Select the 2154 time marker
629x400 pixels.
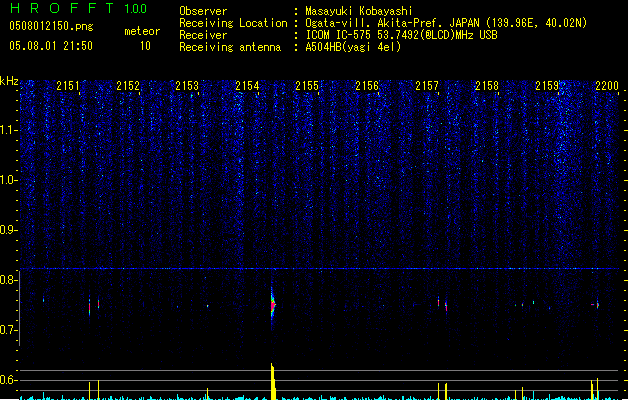(248, 87)
